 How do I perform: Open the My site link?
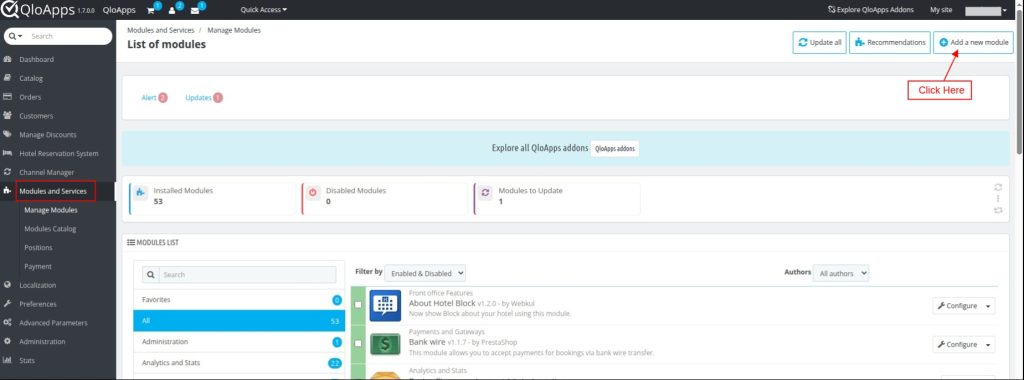pos(941,10)
